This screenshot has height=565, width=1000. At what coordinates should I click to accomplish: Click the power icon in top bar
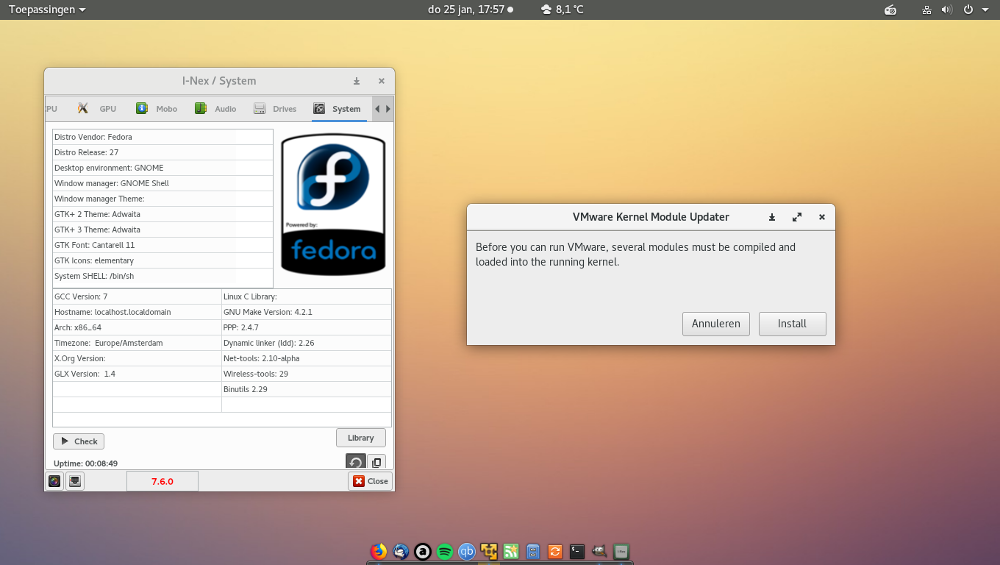pos(968,10)
